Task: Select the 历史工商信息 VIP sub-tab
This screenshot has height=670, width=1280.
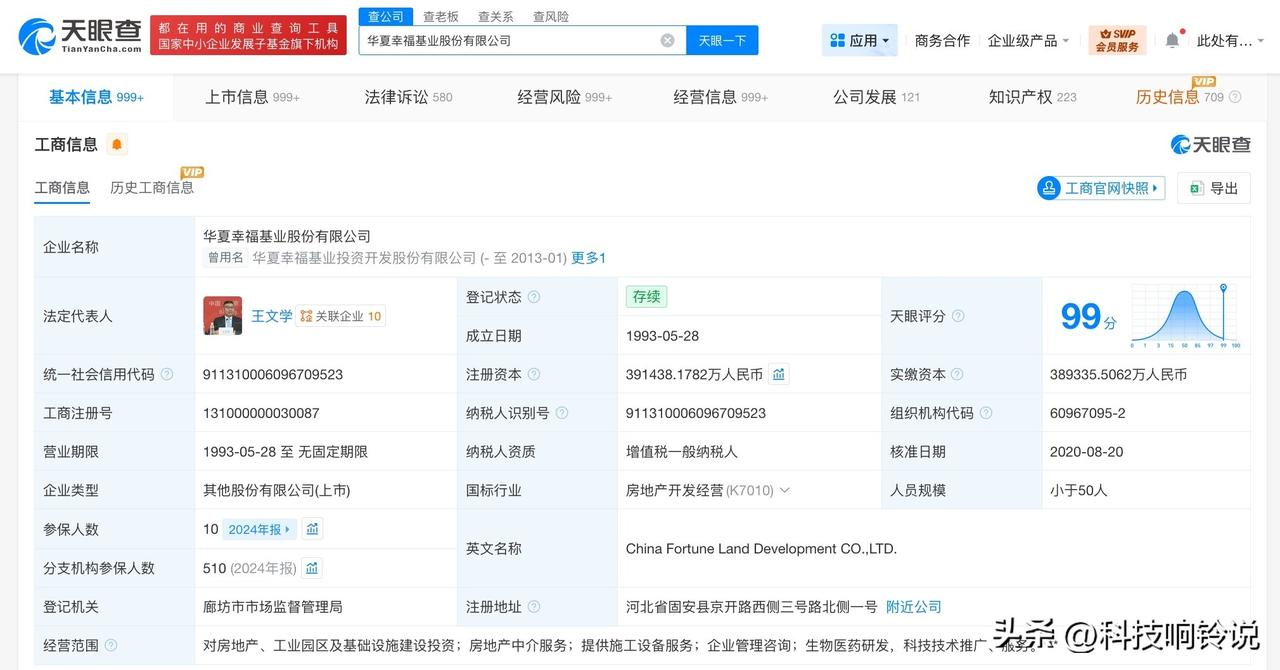Action: (152, 187)
